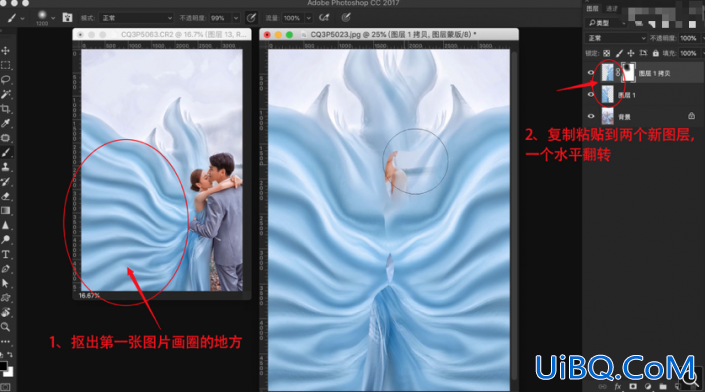705x392 pixels.
Task: Toggle lock transparent pixels
Action: [x=607, y=53]
